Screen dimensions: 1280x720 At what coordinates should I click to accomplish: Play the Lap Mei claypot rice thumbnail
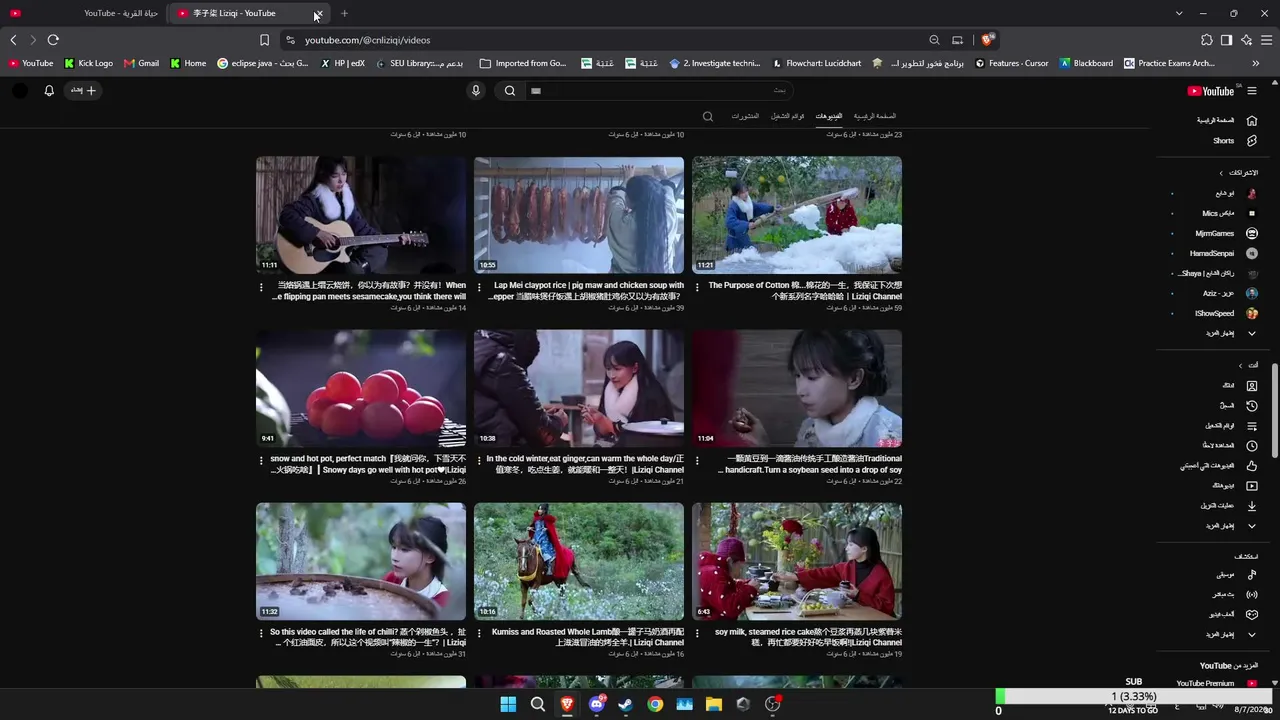[x=579, y=215]
